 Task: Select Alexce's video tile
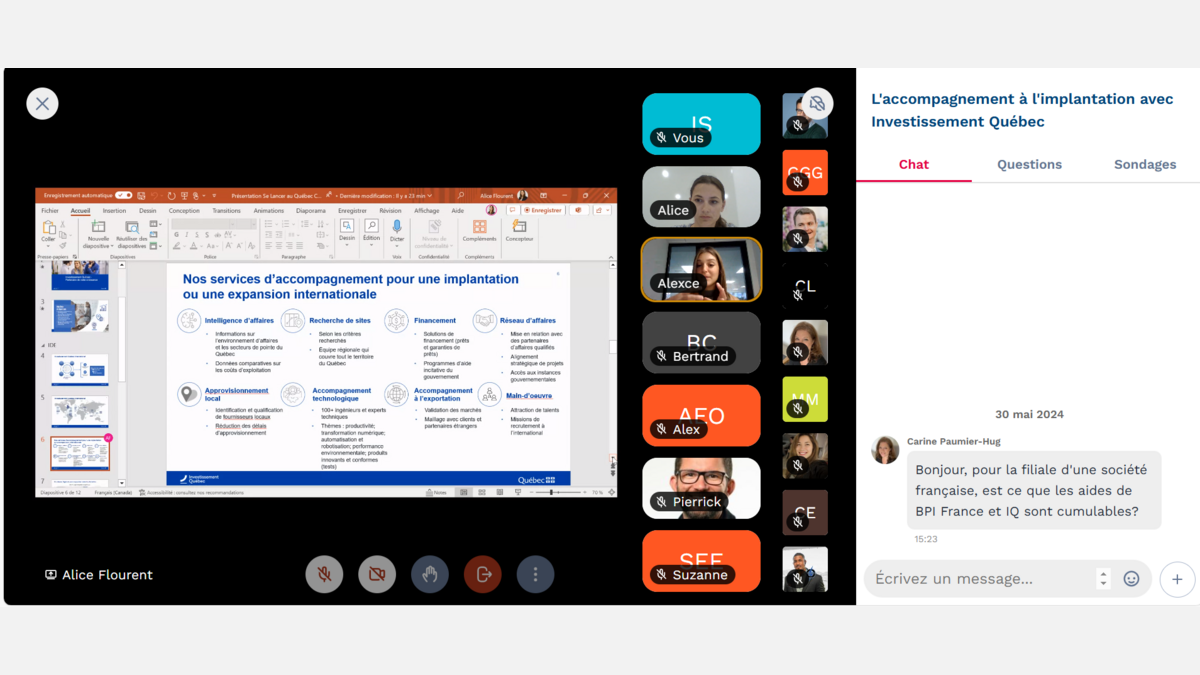[701, 269]
